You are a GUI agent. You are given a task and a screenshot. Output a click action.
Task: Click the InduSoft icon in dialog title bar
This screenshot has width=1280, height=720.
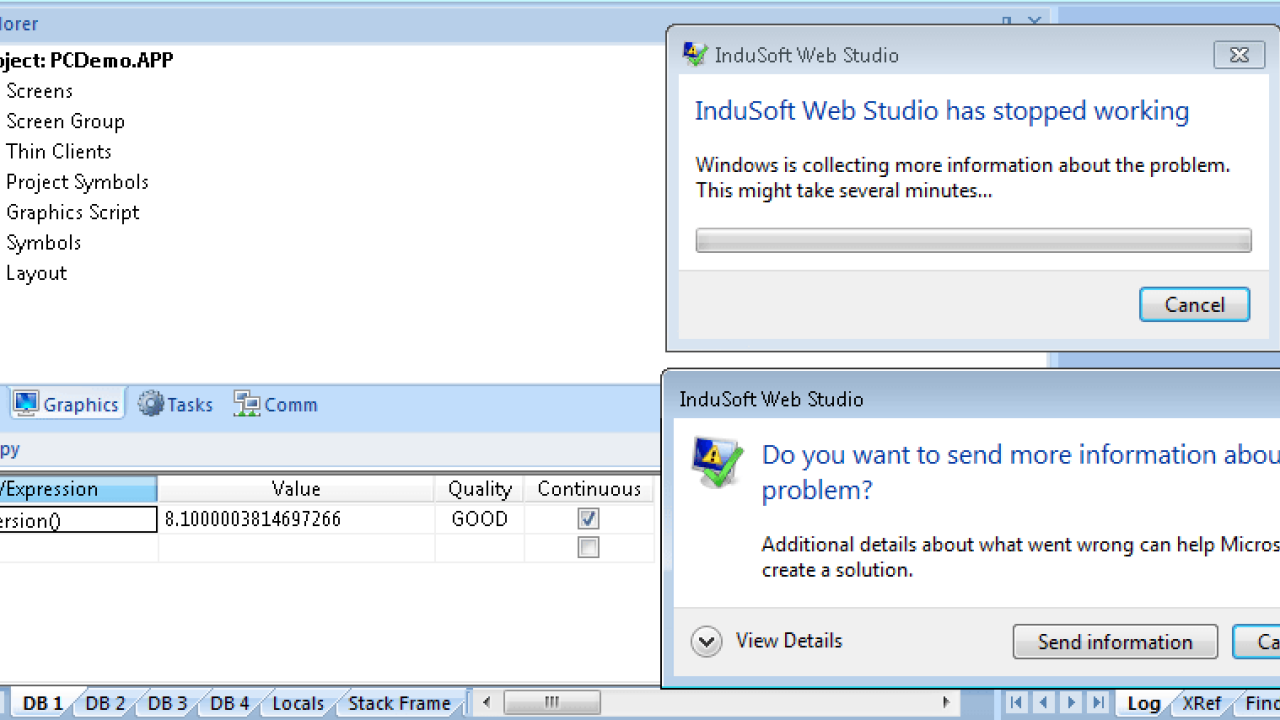695,55
